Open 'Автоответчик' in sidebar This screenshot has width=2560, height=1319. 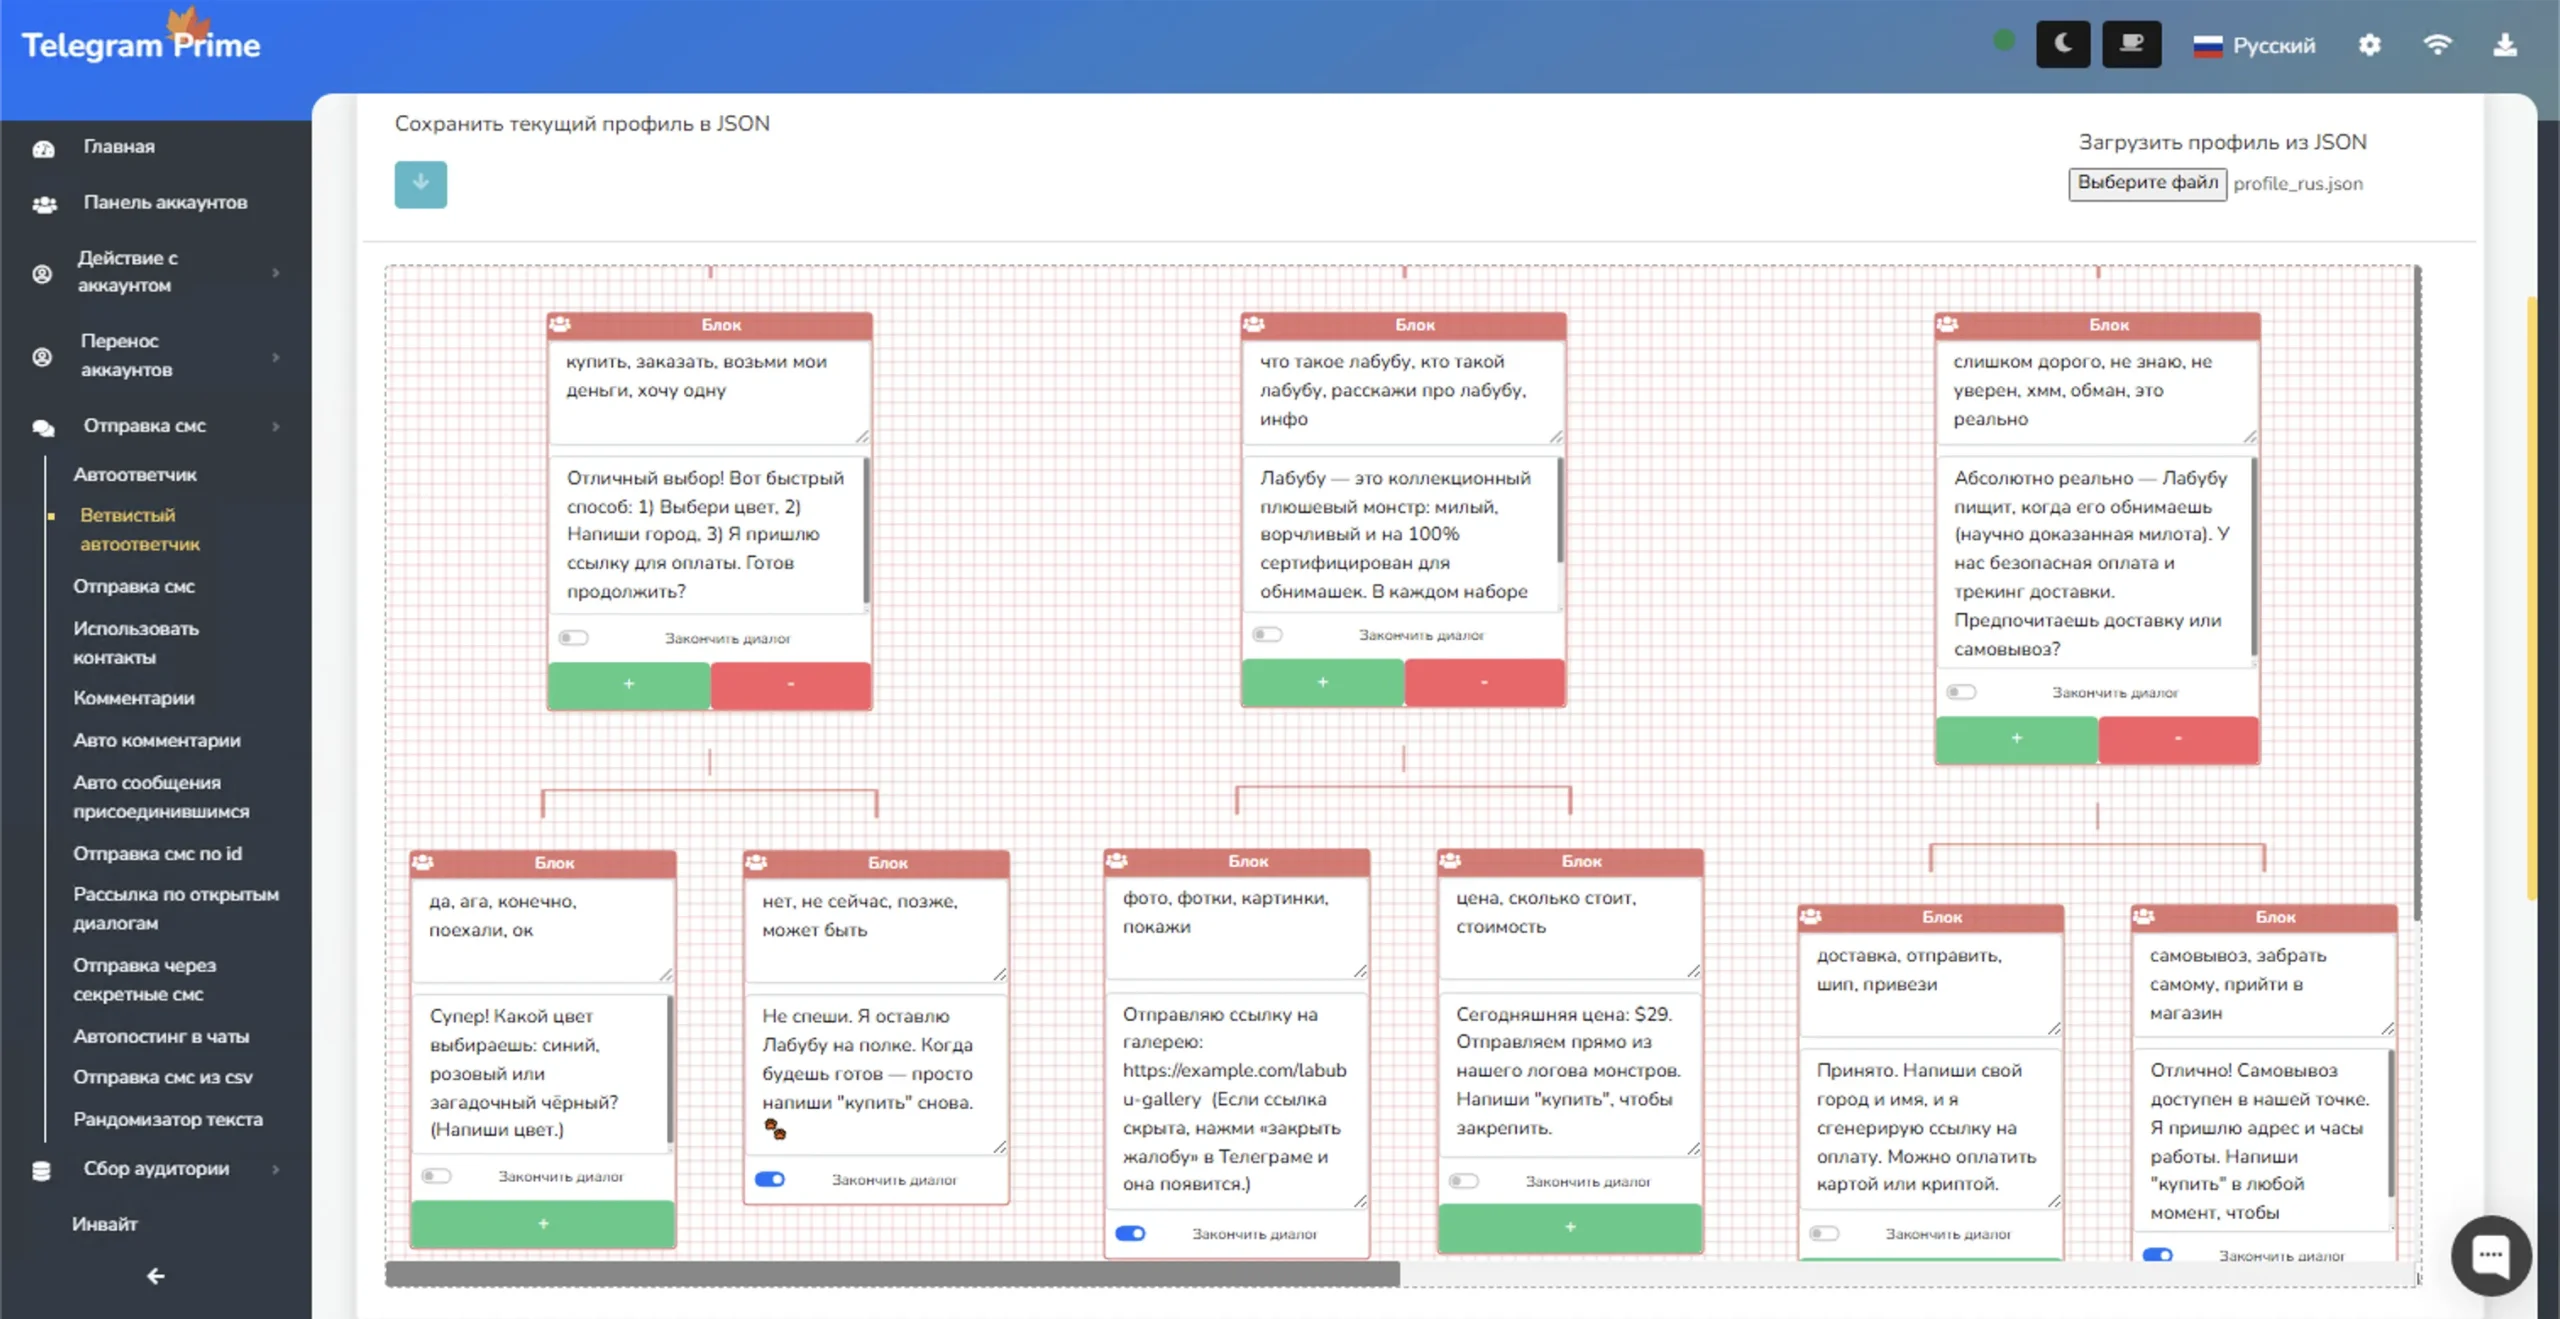pyautogui.click(x=134, y=474)
